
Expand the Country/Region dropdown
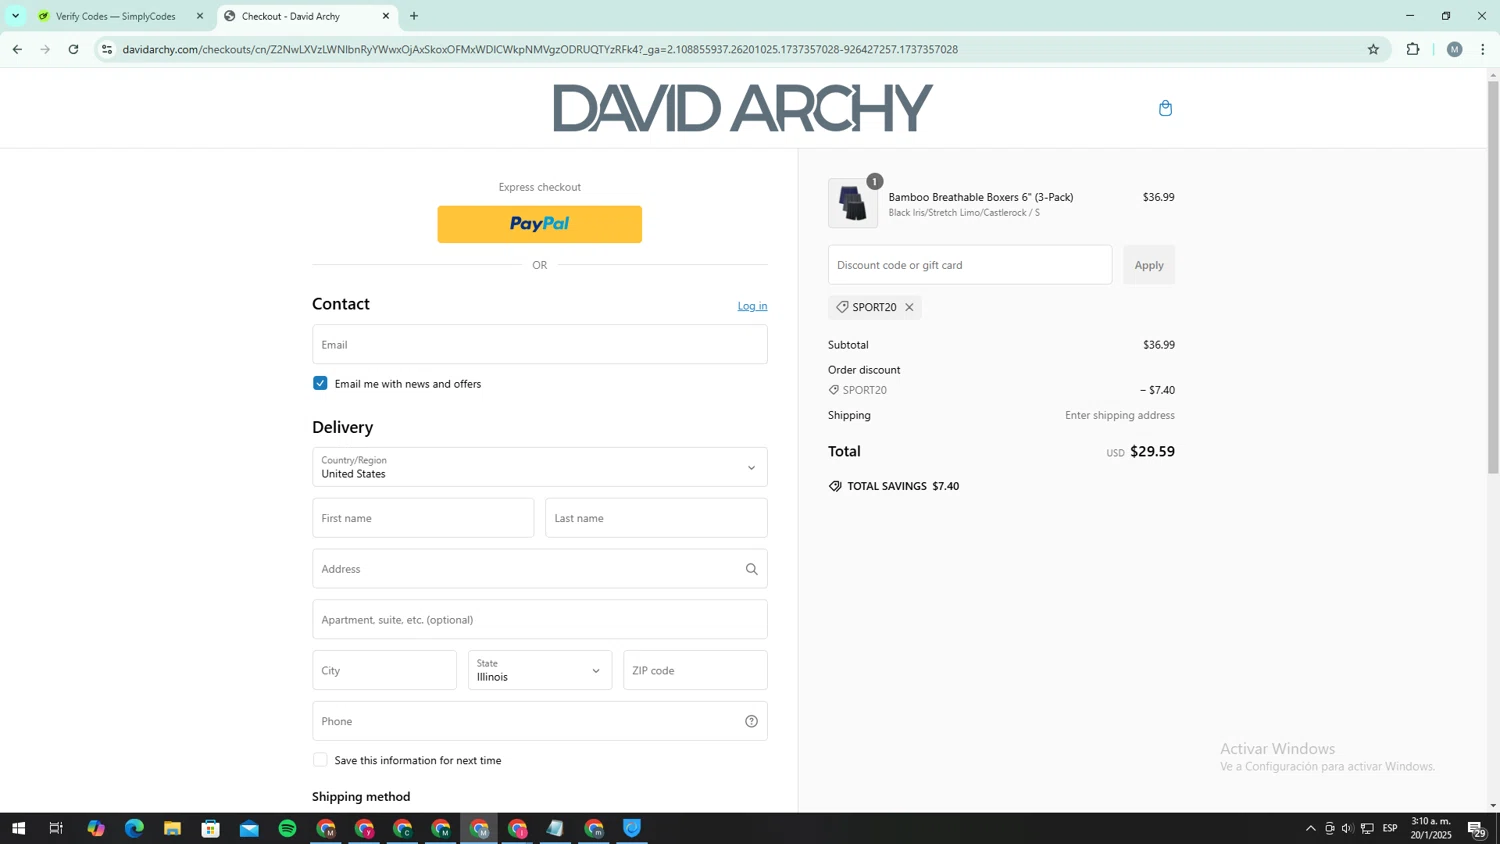[x=540, y=467]
